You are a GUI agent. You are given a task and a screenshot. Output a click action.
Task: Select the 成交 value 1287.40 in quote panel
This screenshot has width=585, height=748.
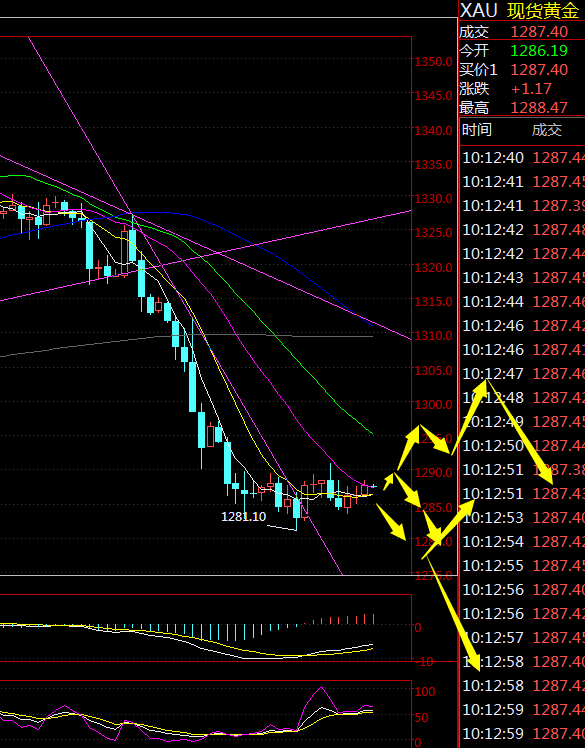tap(539, 32)
